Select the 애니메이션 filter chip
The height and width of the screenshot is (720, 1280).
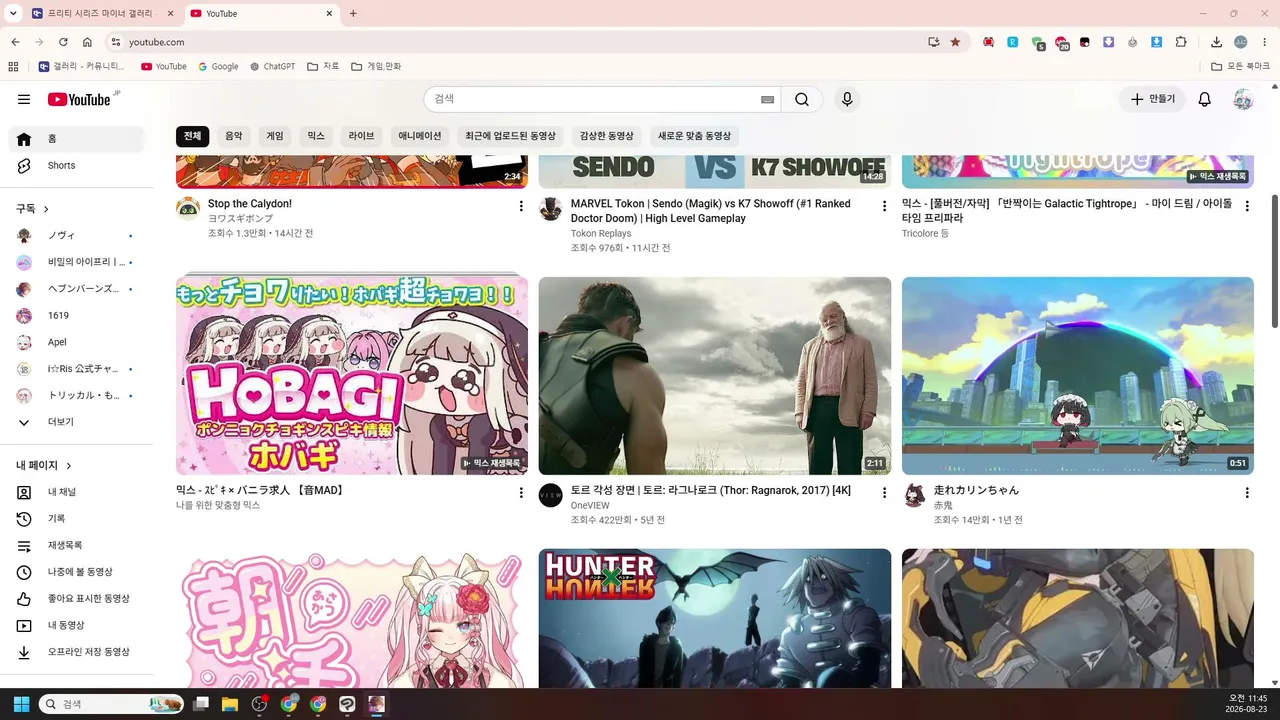420,136
